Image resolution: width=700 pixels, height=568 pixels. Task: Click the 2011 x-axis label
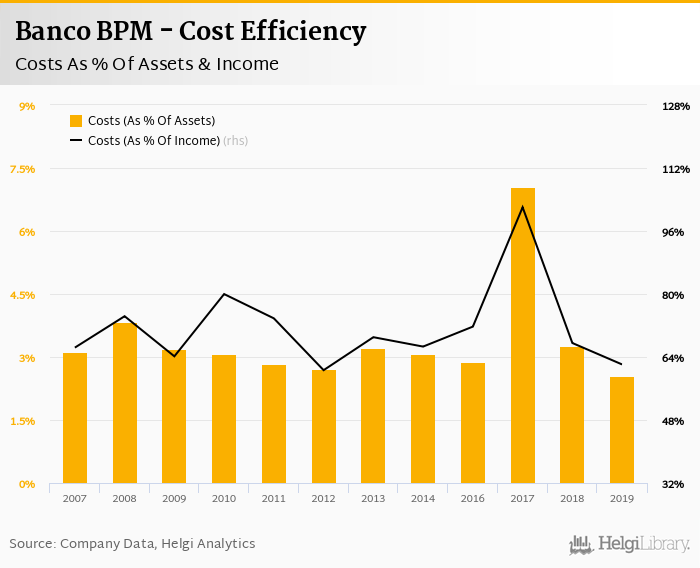(274, 498)
